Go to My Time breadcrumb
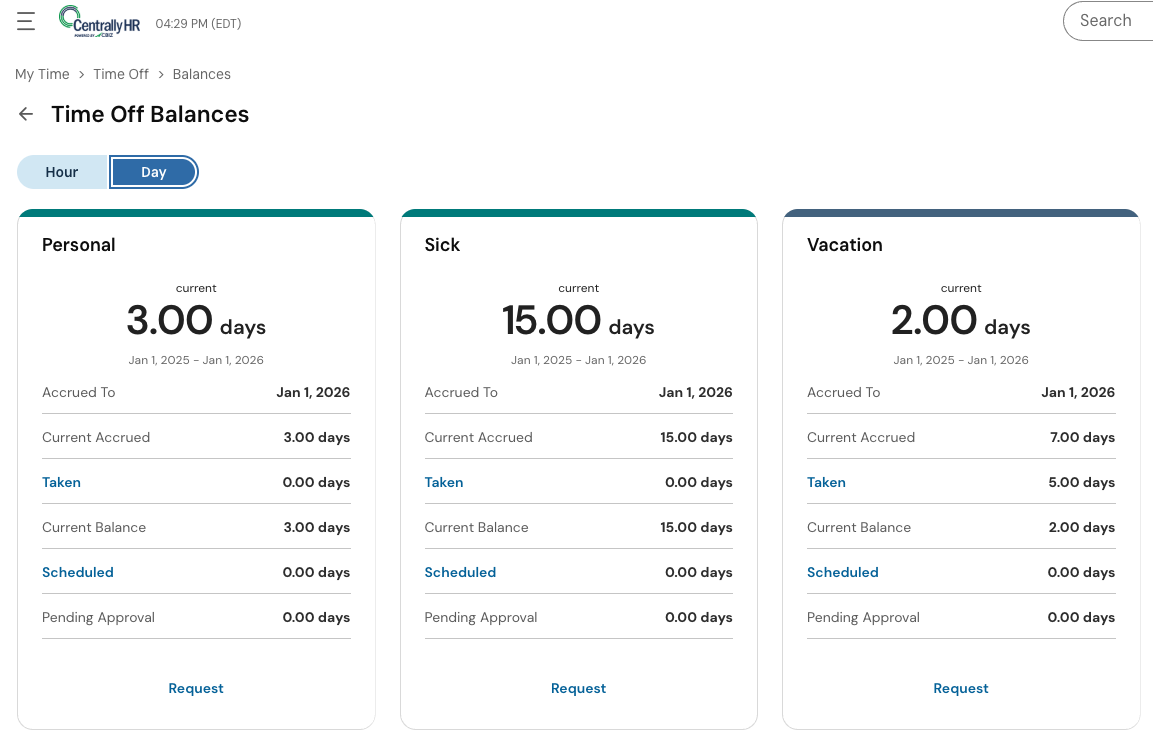This screenshot has width=1153, height=736. coord(42,74)
